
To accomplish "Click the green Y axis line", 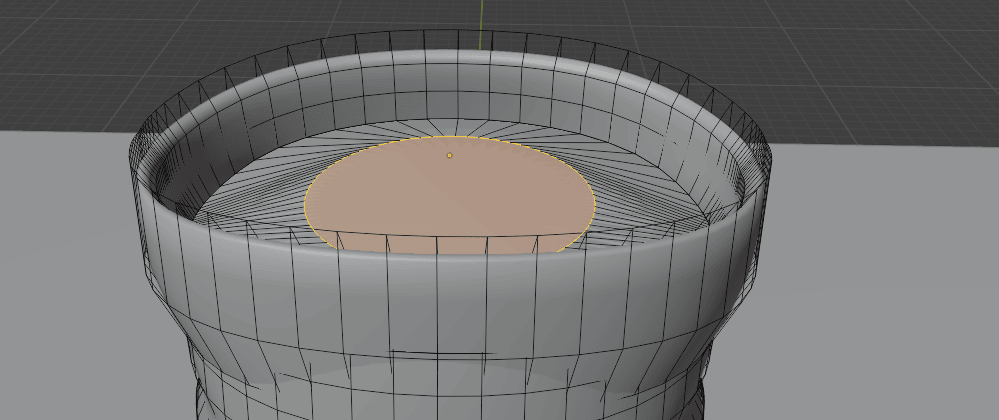I will tap(481, 20).
